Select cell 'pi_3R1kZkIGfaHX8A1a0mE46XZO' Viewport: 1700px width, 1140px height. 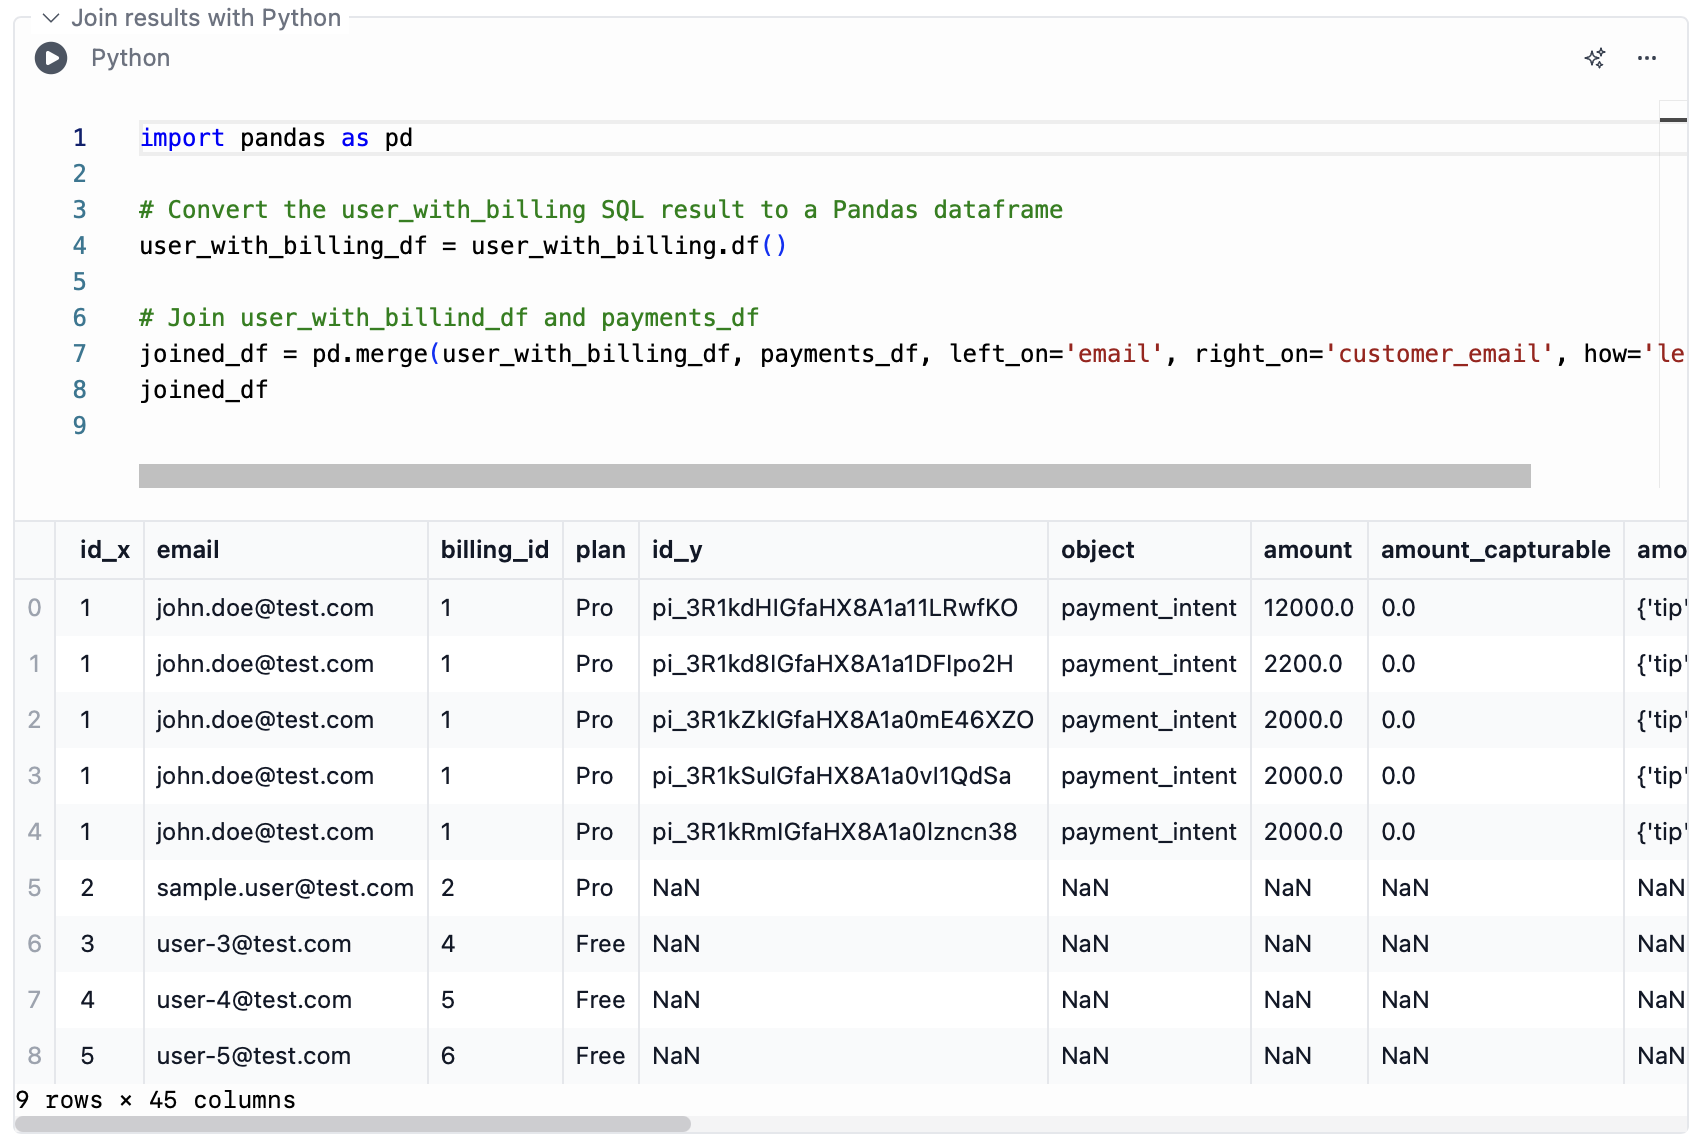[x=843, y=720]
